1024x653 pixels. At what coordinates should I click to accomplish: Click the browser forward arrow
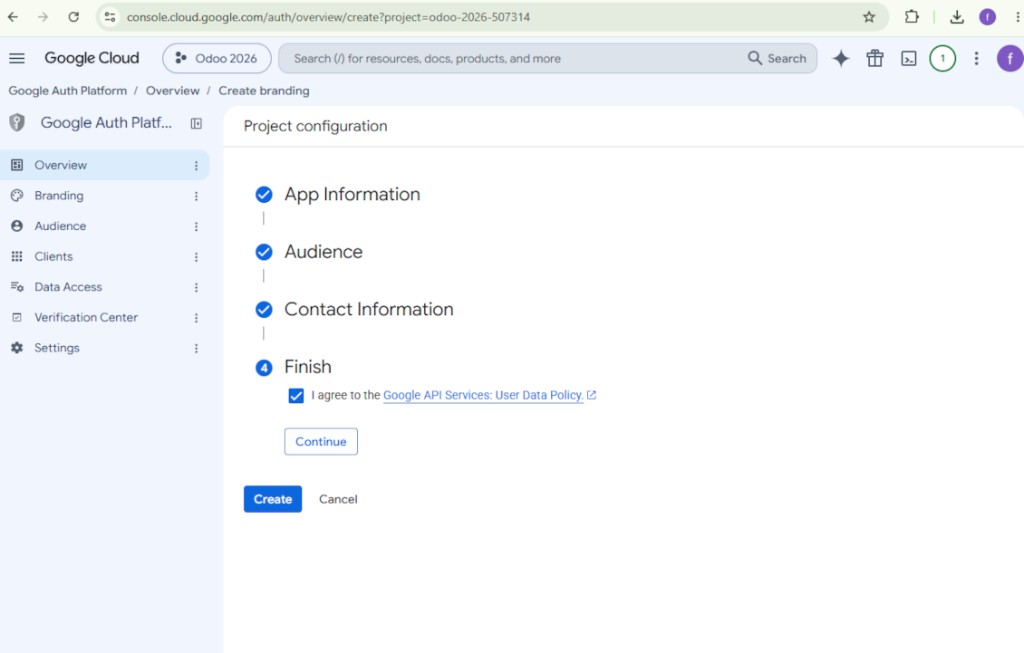[x=42, y=17]
